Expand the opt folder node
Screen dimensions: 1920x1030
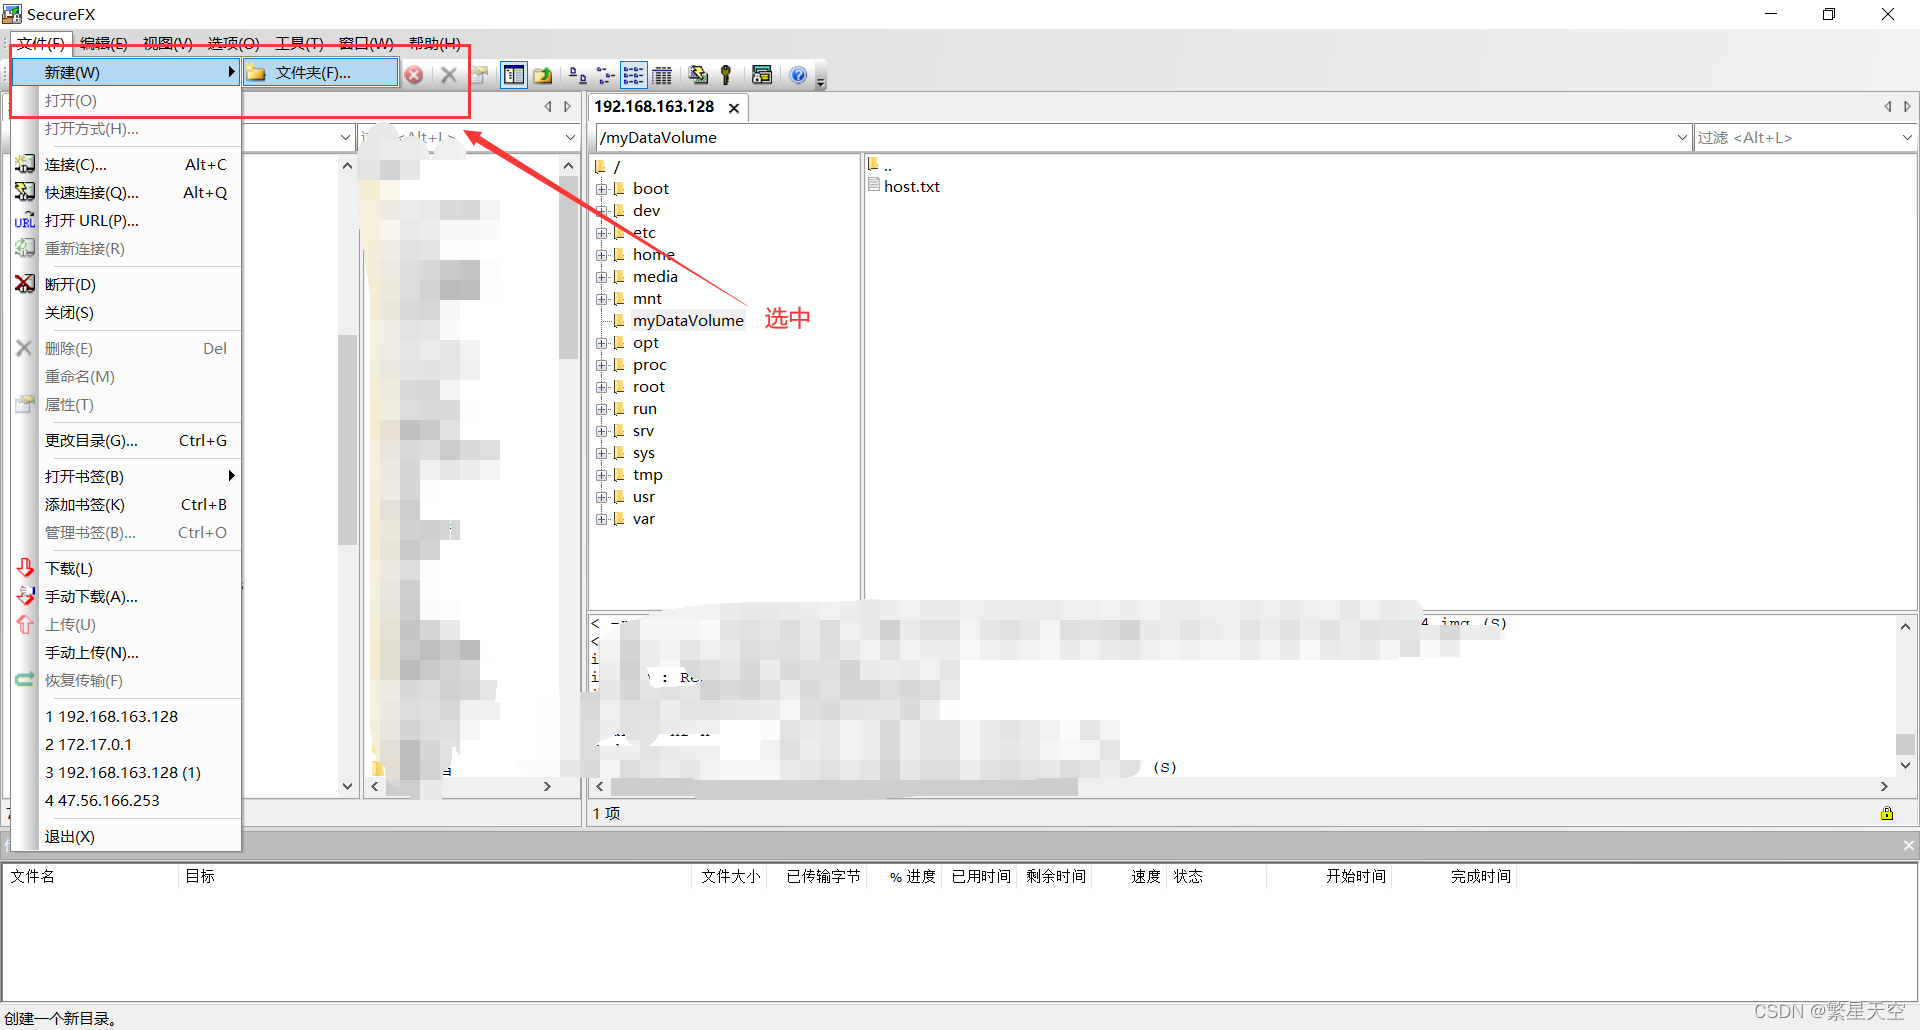[x=602, y=343]
